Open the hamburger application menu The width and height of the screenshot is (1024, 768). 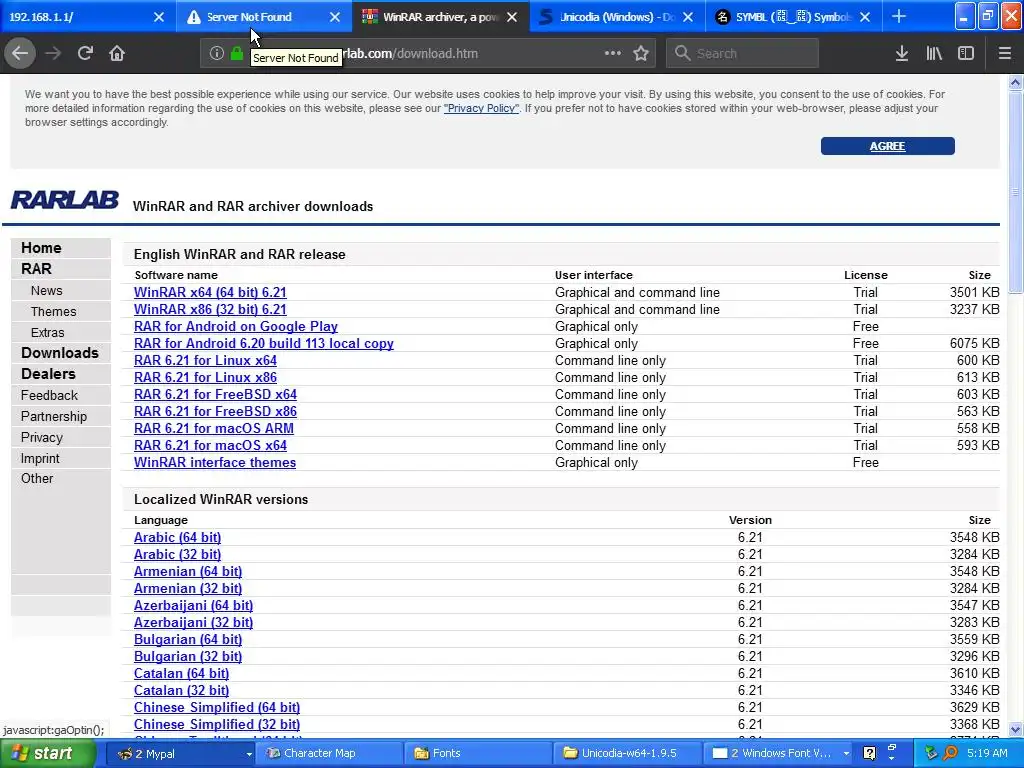tap(1005, 54)
